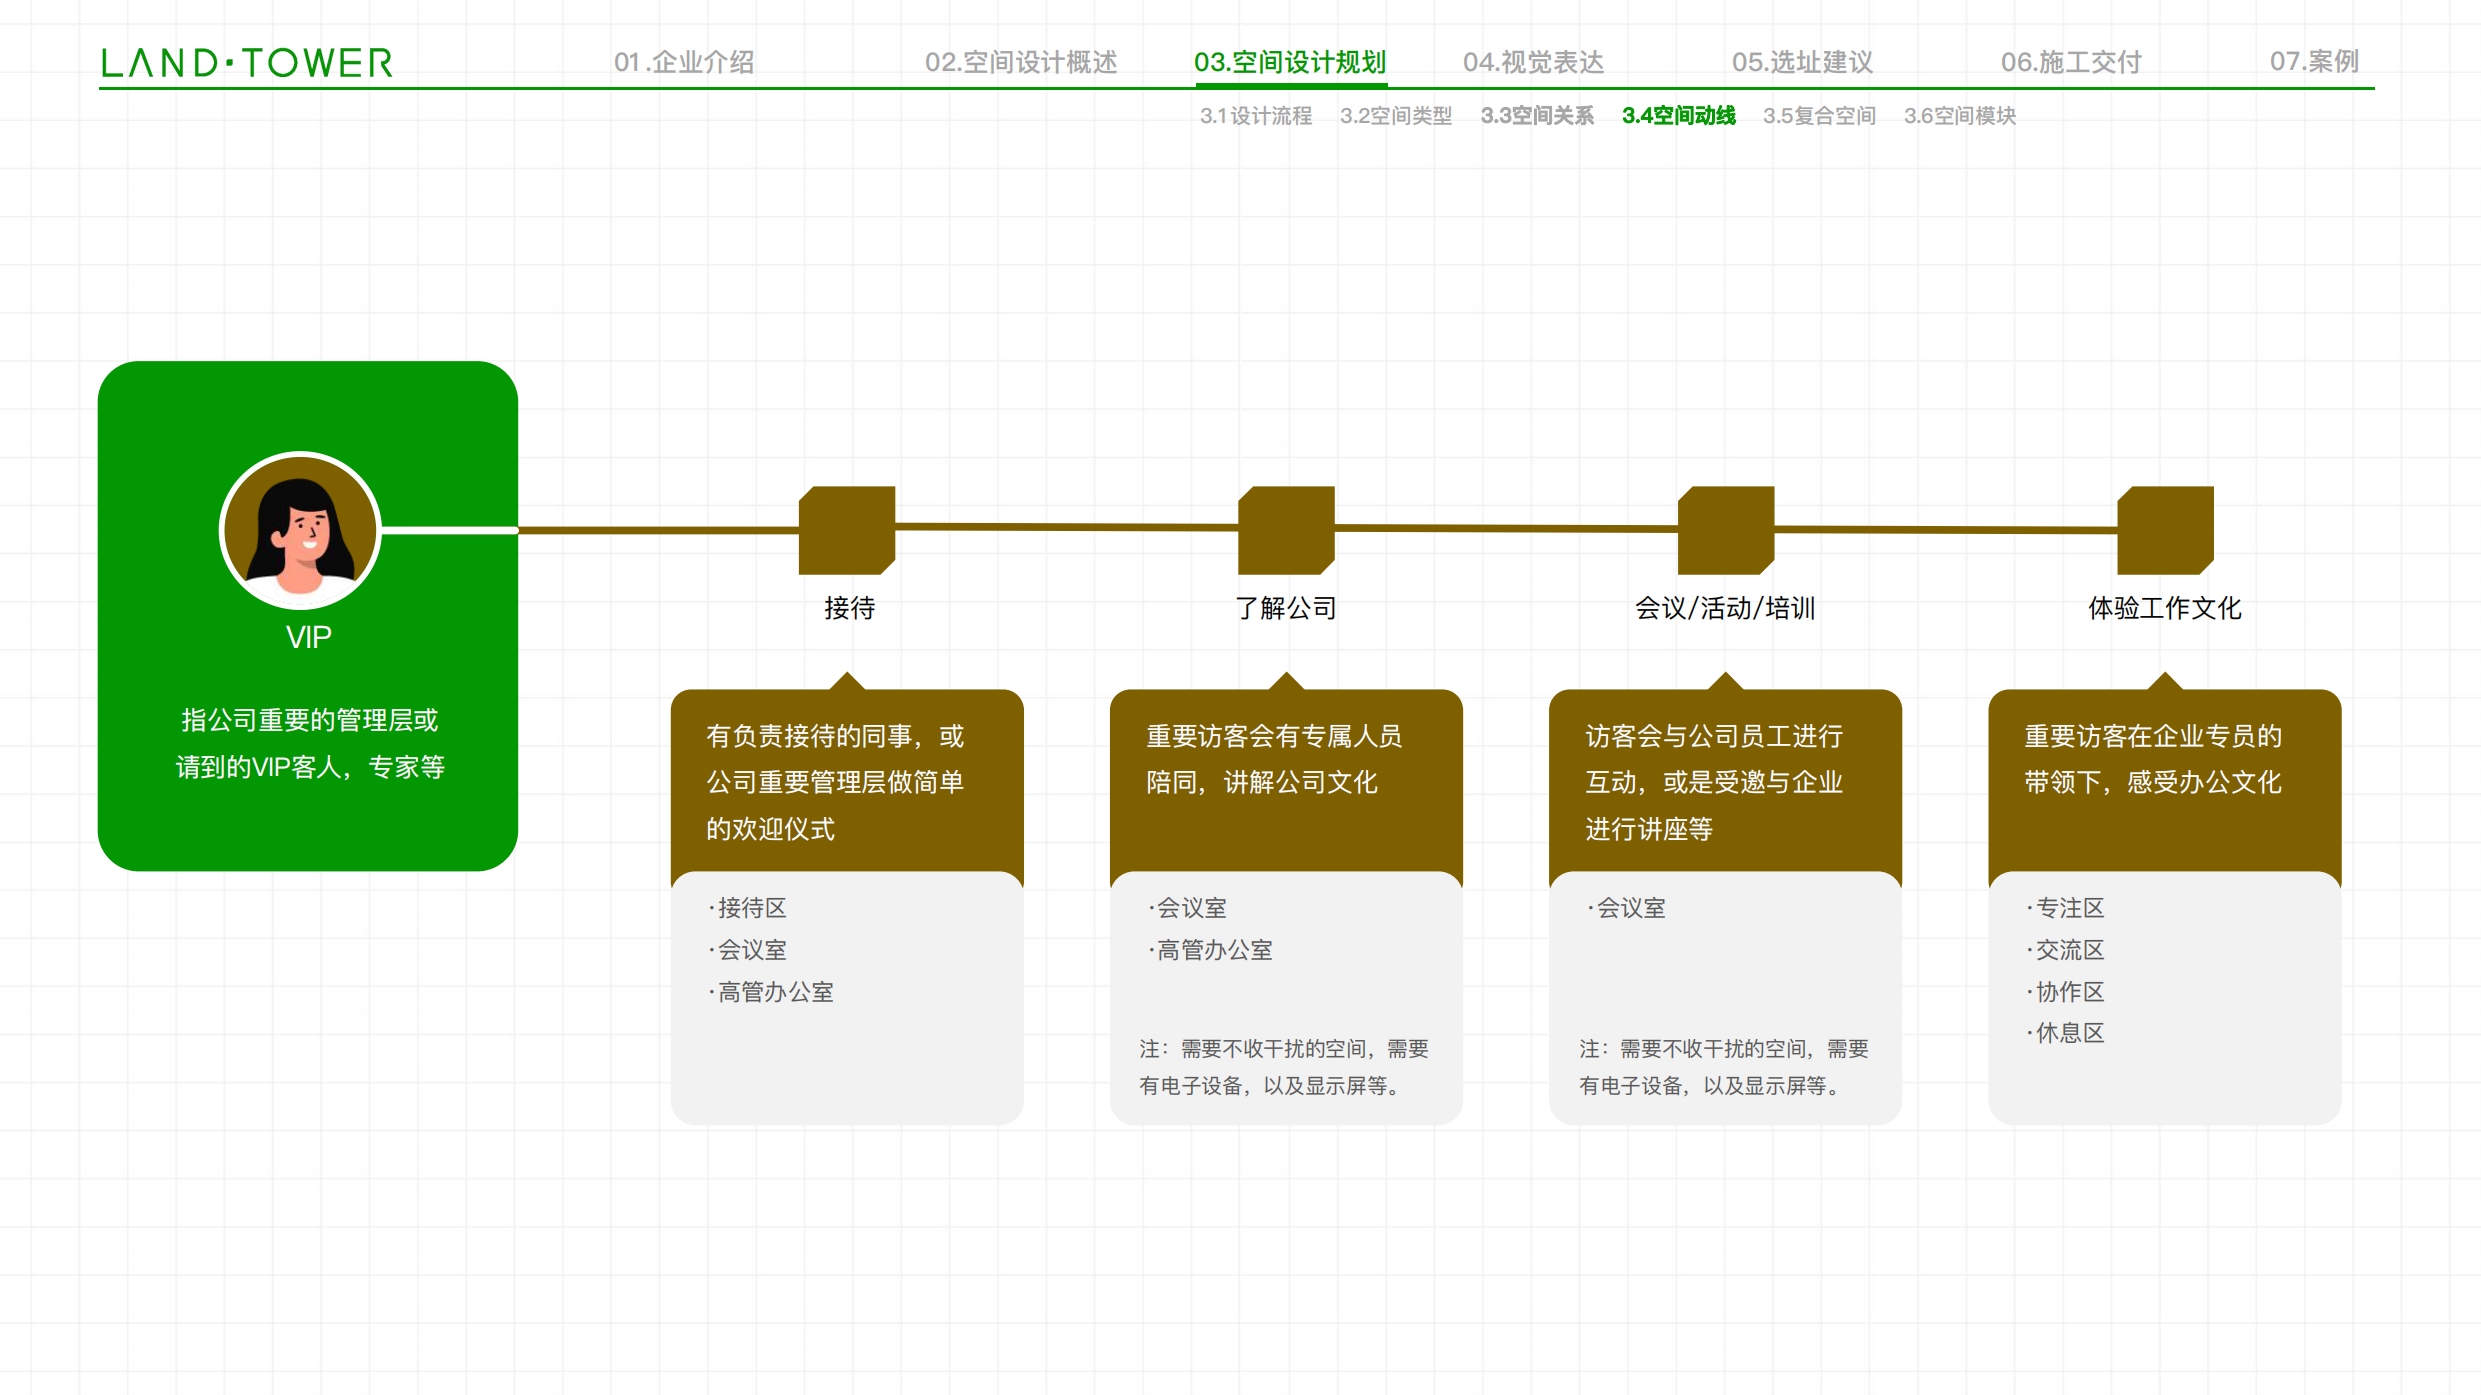Click ·会议室 in the 了解公司 card

pyautogui.click(x=1187, y=908)
